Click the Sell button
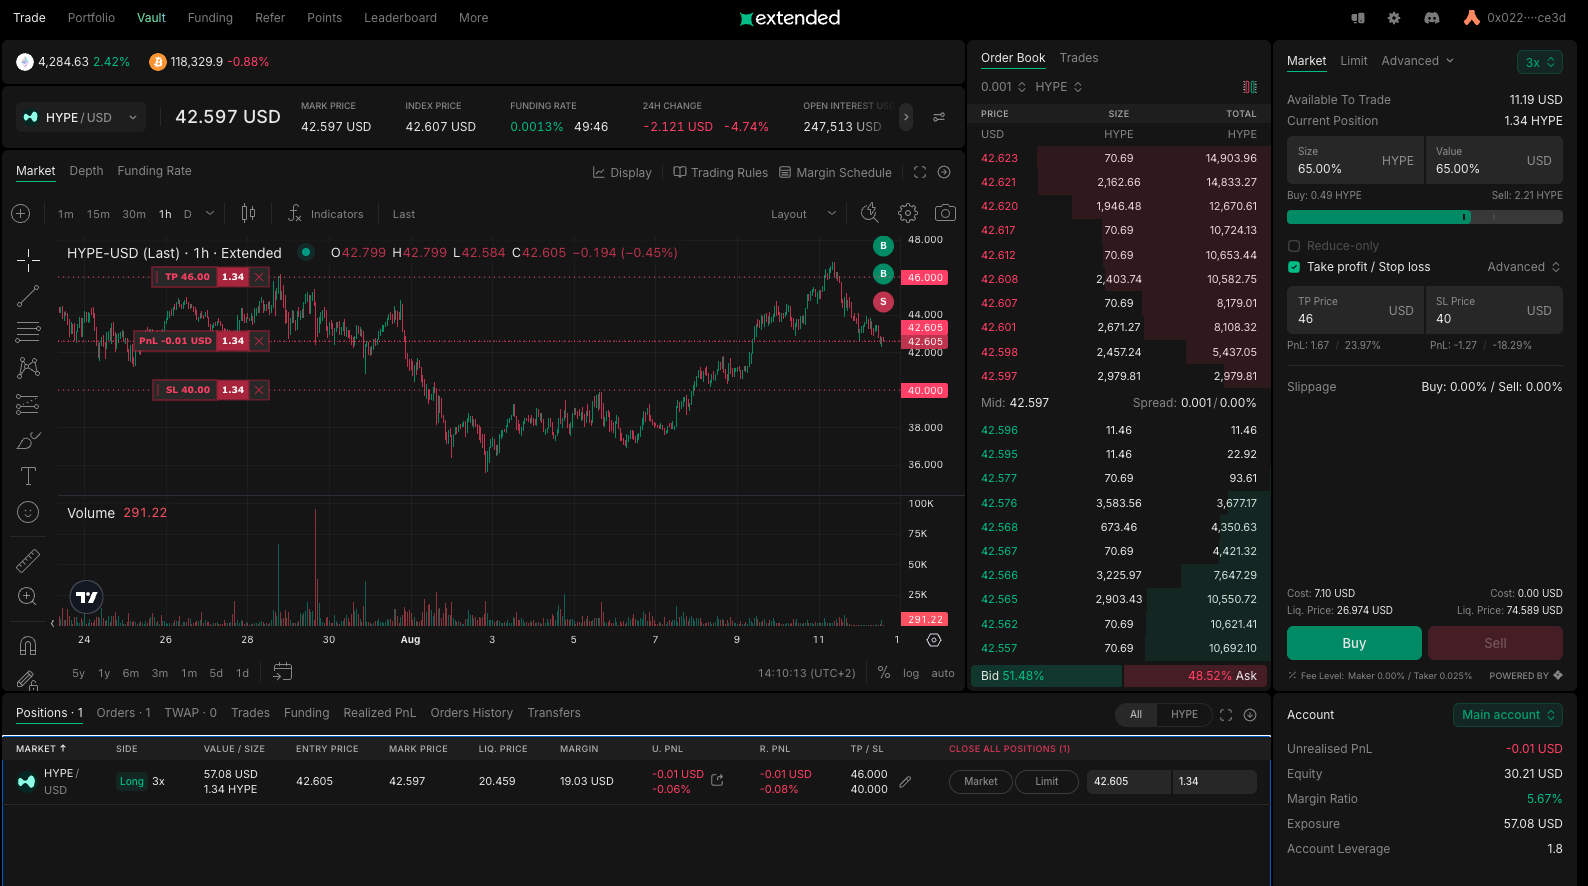 click(x=1495, y=643)
